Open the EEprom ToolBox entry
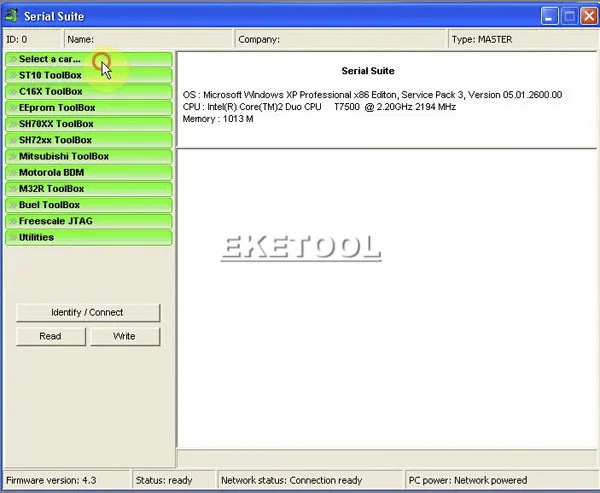This screenshot has width=600, height=493. pyautogui.click(x=89, y=108)
